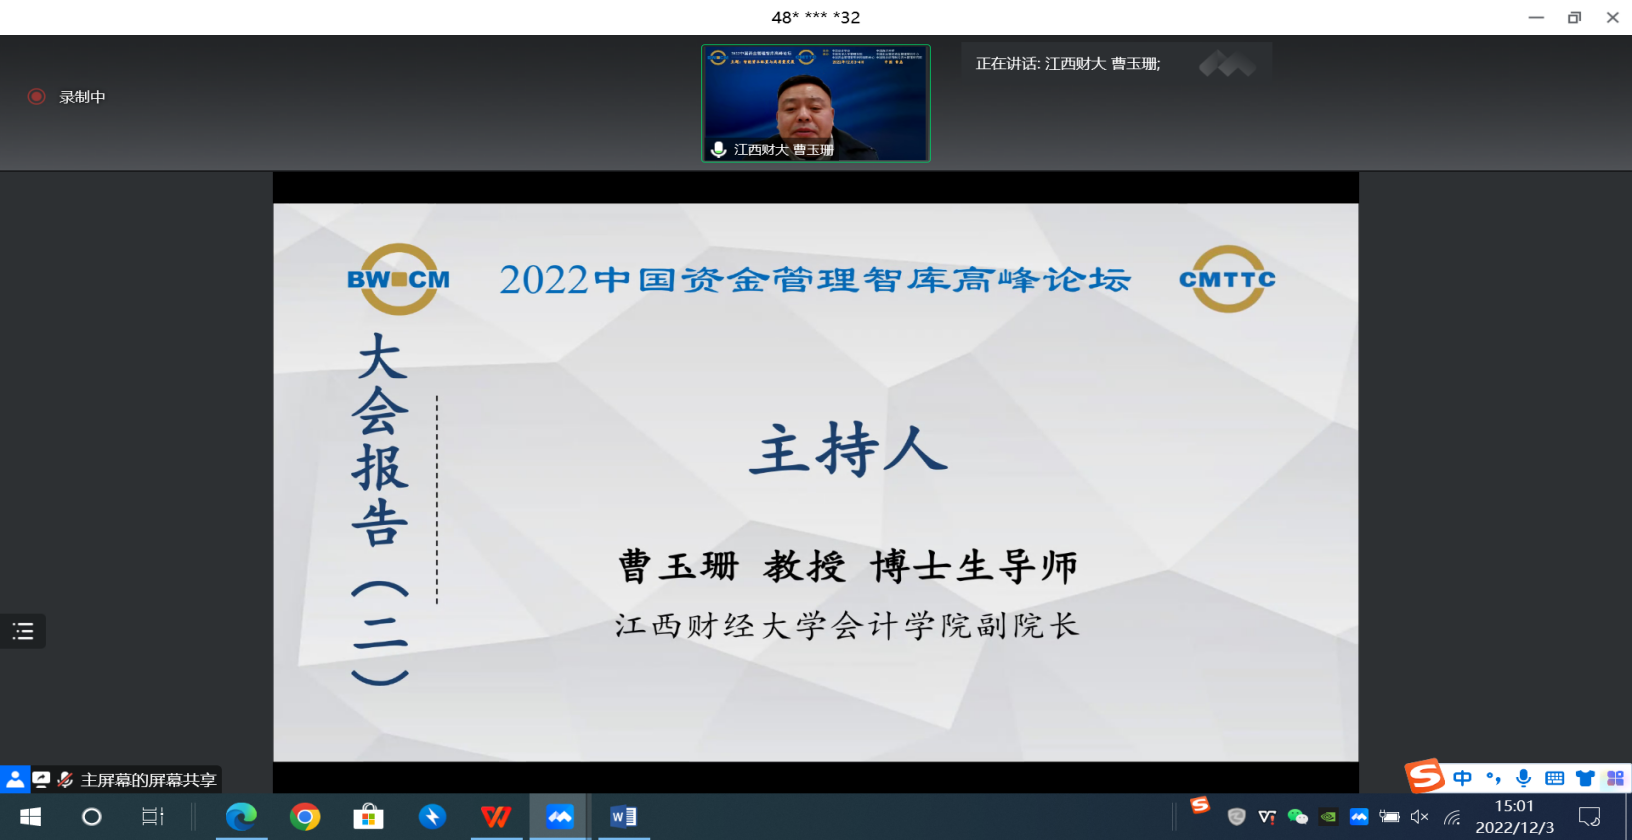Viewport: 1632px width, 840px height.
Task: Click '曹玉珊 教授 博士生导师' text on slide
Action: tap(848, 566)
